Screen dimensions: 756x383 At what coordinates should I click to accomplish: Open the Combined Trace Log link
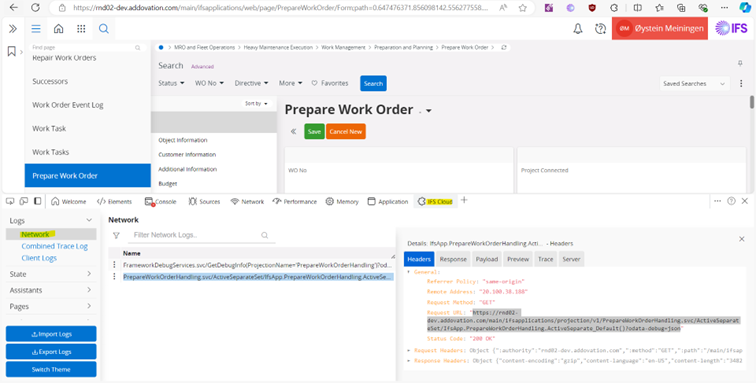(54, 246)
